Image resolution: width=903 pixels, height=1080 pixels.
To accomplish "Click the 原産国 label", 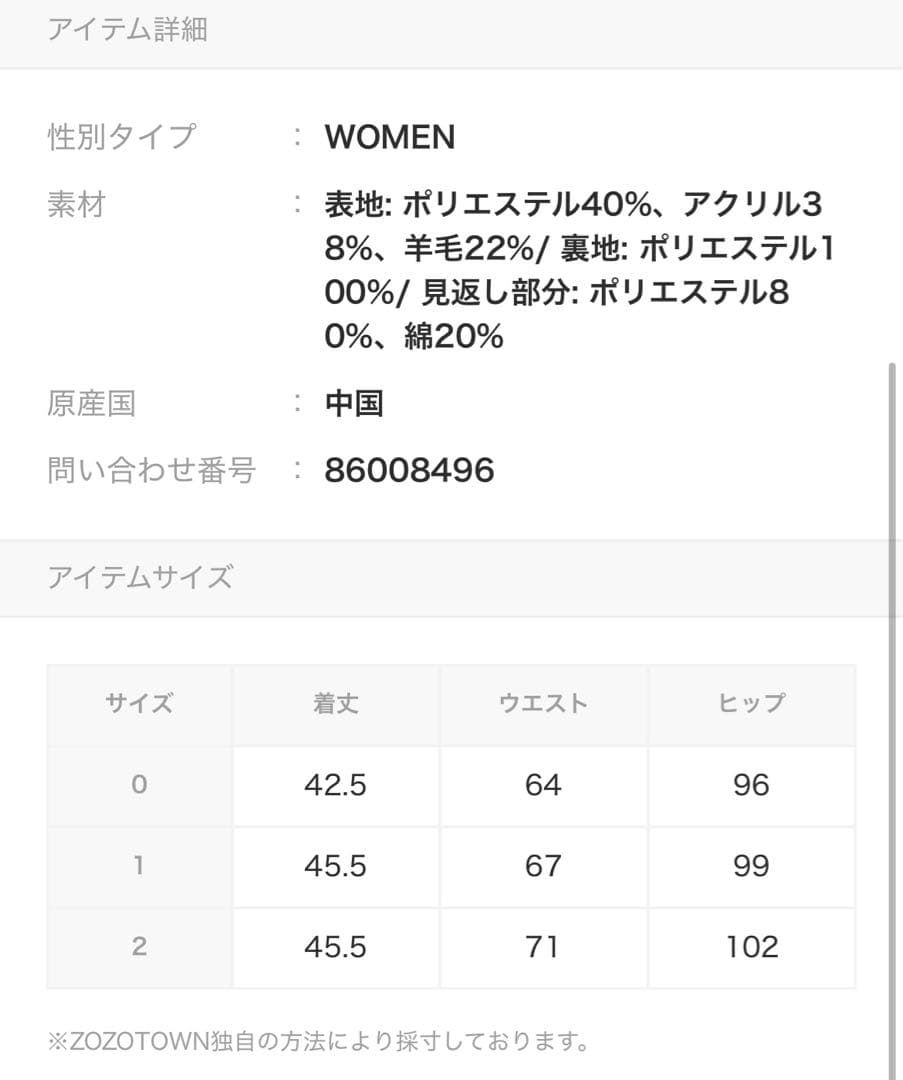I will pos(91,404).
